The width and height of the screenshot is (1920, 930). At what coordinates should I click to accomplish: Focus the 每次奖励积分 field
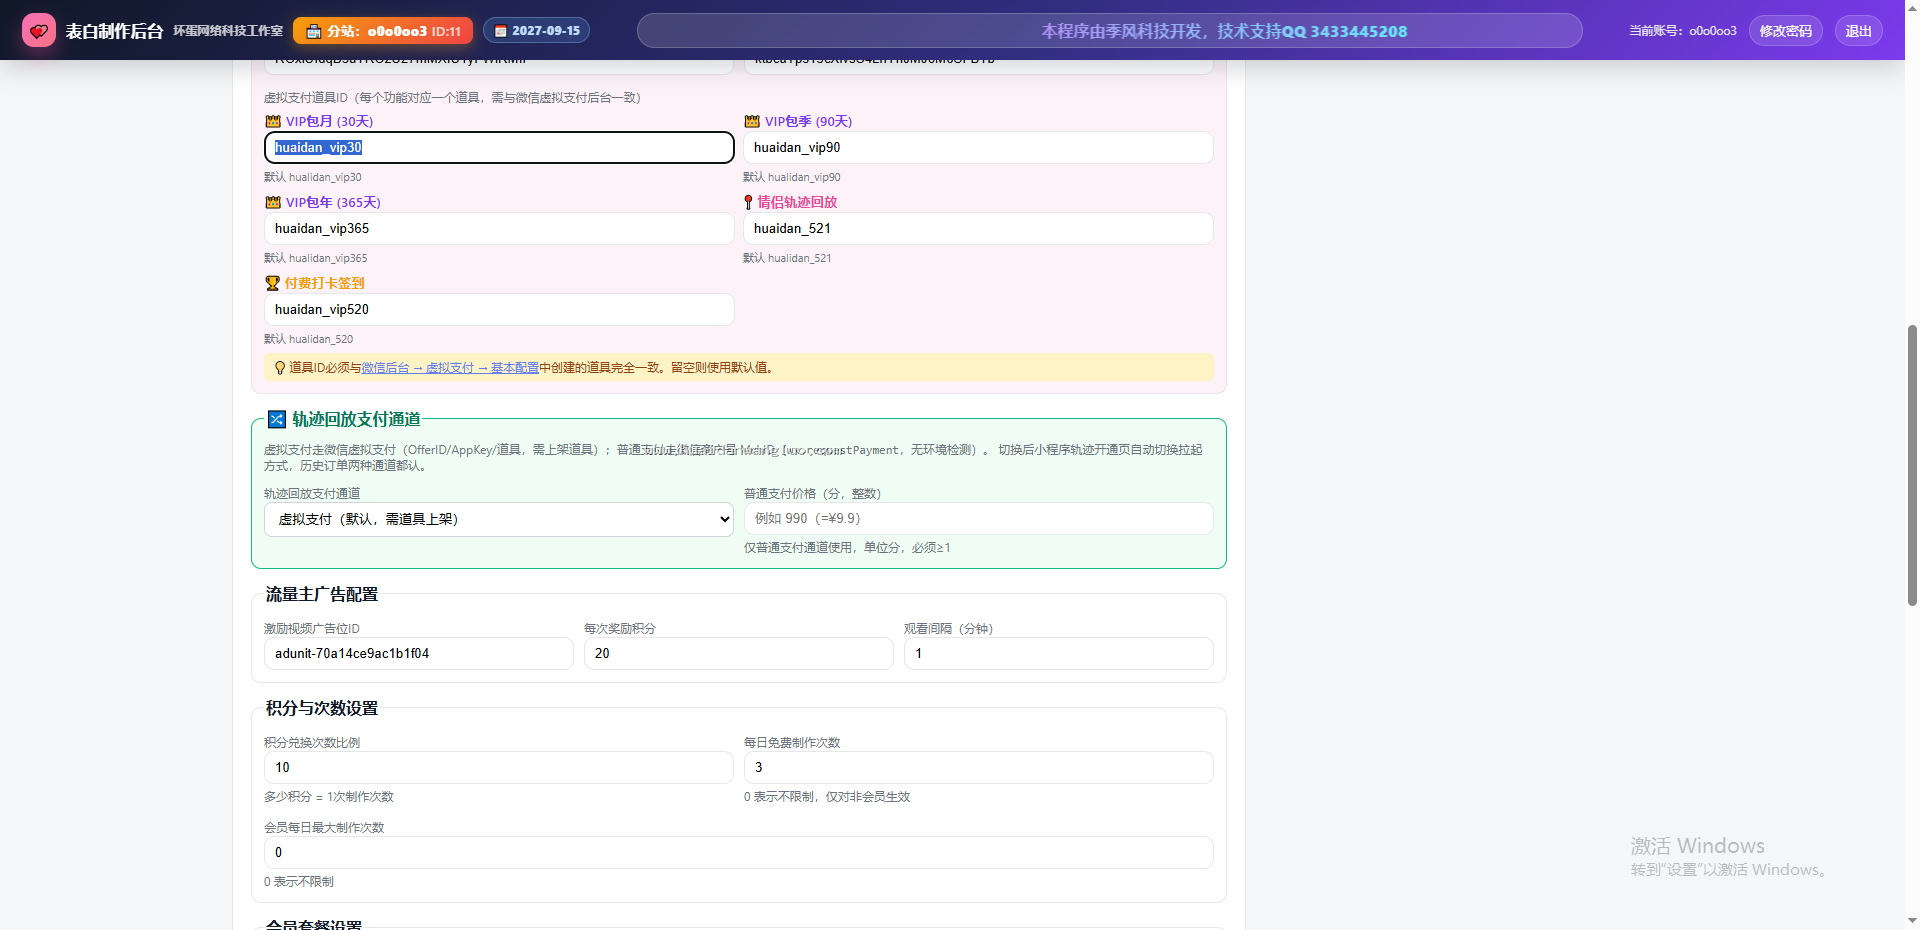coord(738,653)
